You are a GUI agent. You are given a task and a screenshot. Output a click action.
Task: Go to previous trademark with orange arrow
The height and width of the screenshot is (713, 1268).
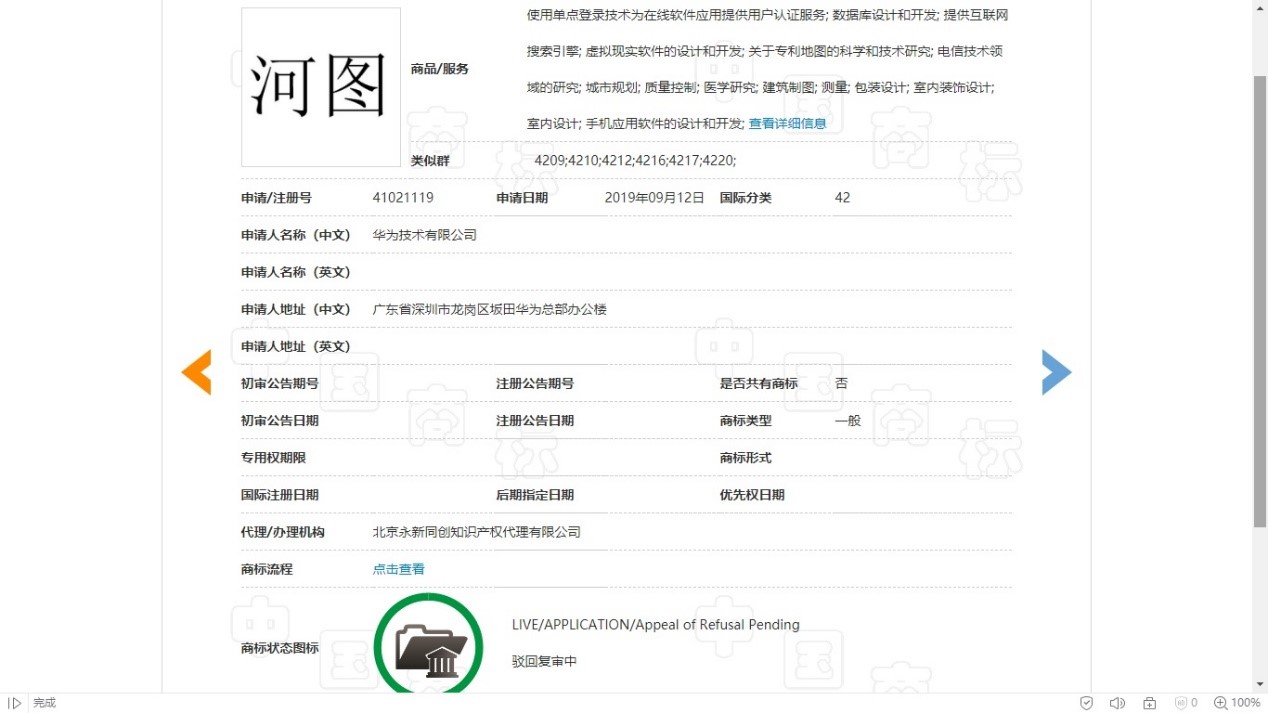coord(196,372)
